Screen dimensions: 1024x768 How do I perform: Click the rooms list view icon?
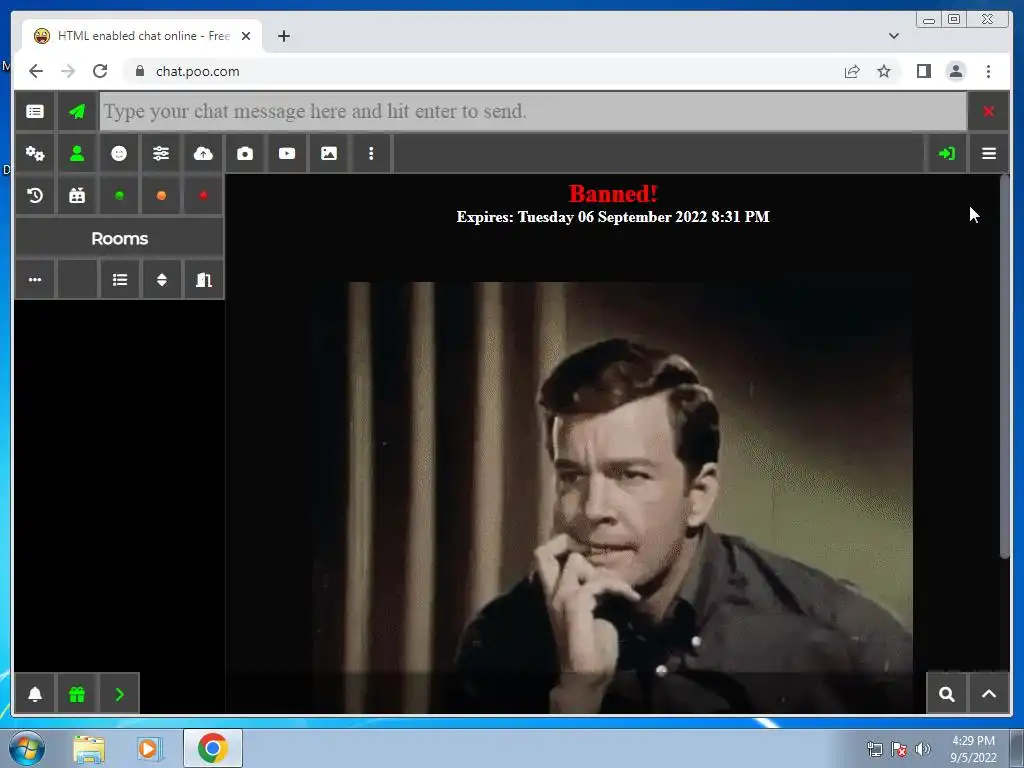(x=120, y=280)
